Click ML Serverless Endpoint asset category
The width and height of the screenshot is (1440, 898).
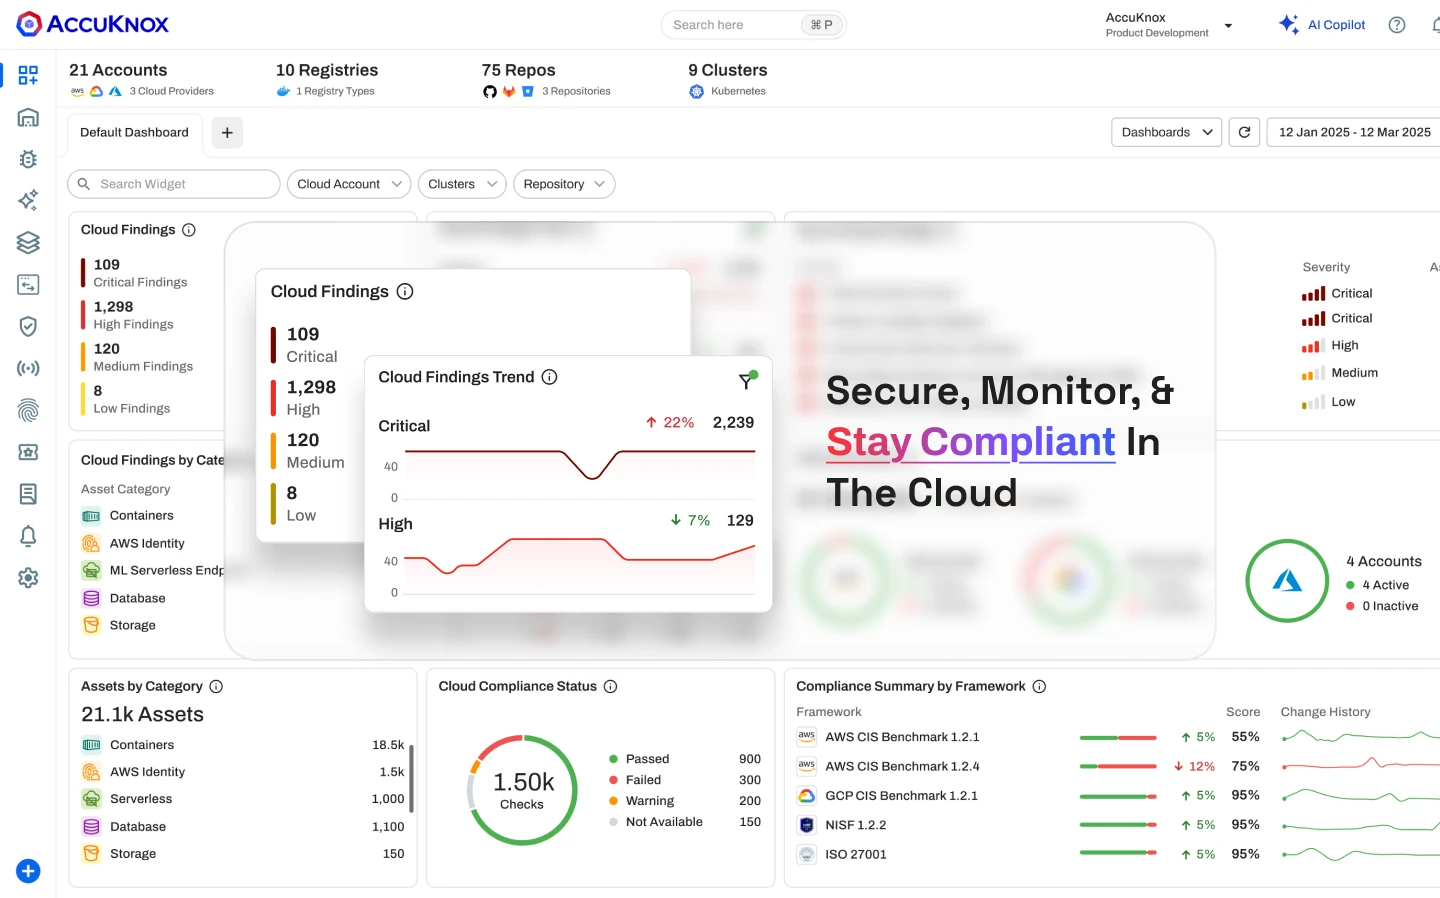(x=153, y=570)
